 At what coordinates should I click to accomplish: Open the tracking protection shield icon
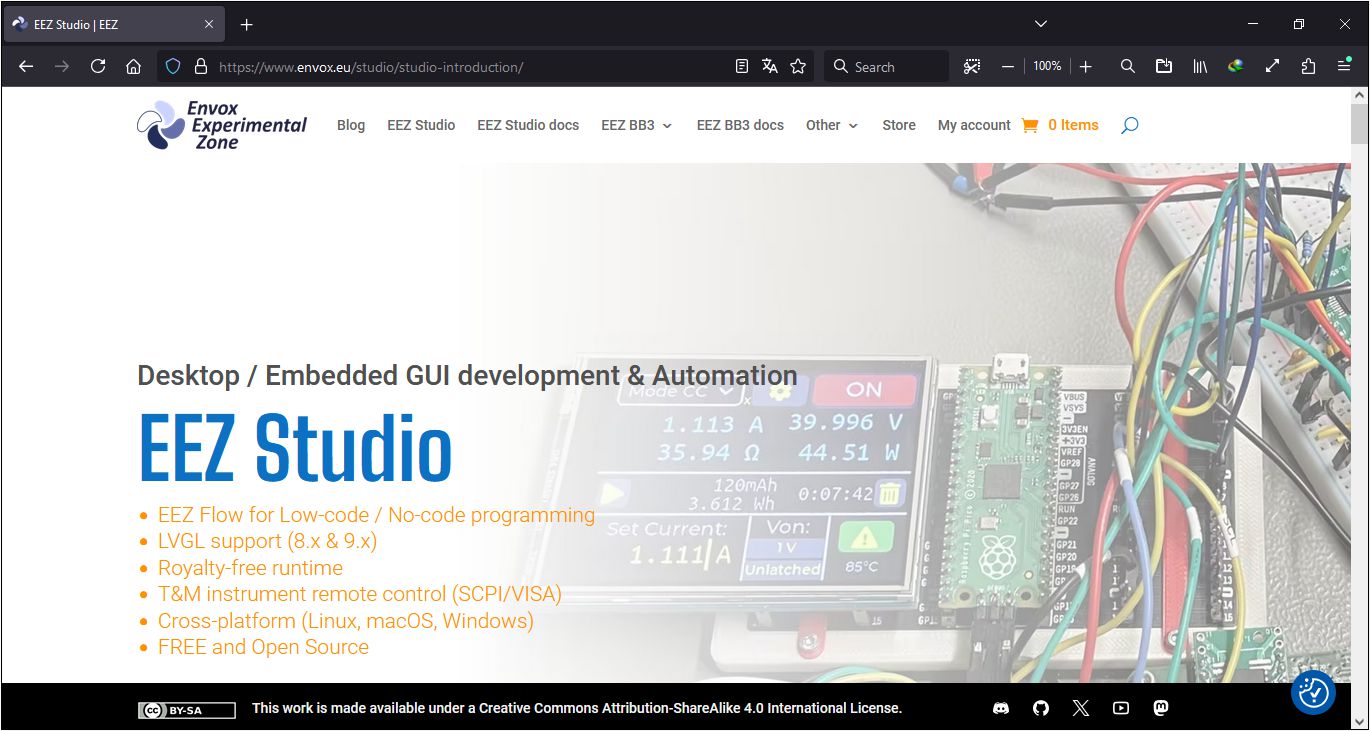(173, 67)
